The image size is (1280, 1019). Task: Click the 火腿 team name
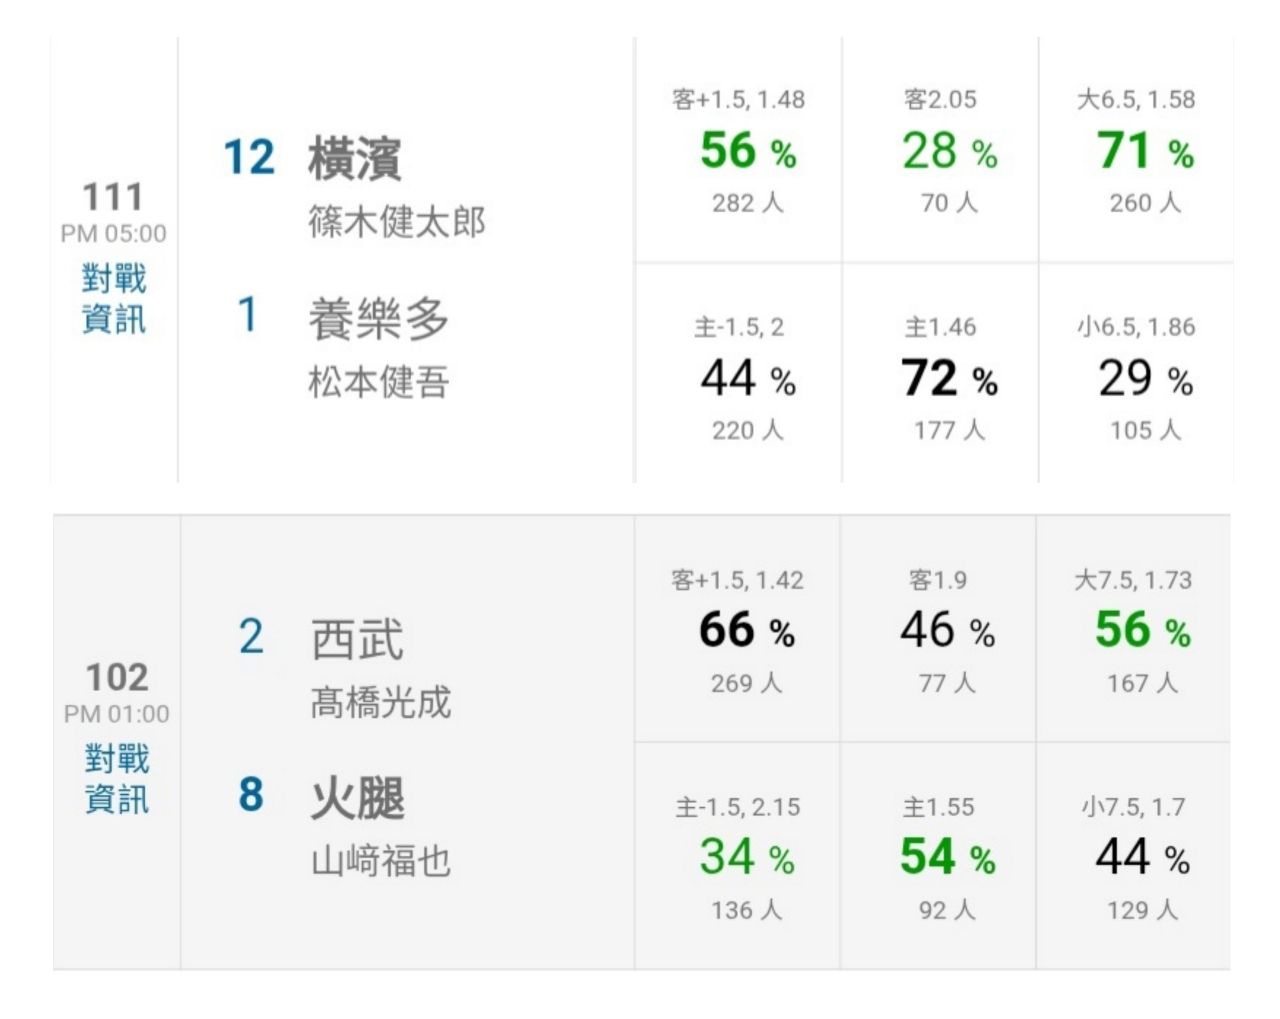pyautogui.click(x=357, y=798)
